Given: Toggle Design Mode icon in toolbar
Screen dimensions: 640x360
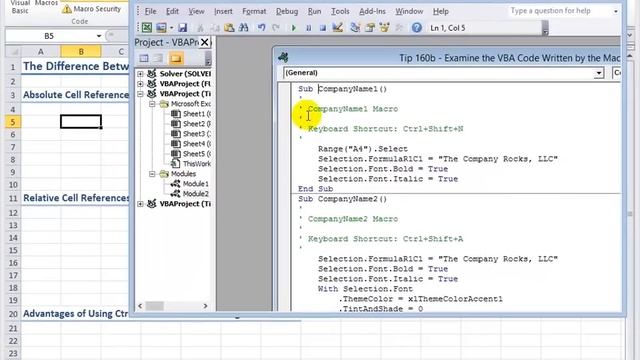Looking at the screenshot, I should 338,28.
